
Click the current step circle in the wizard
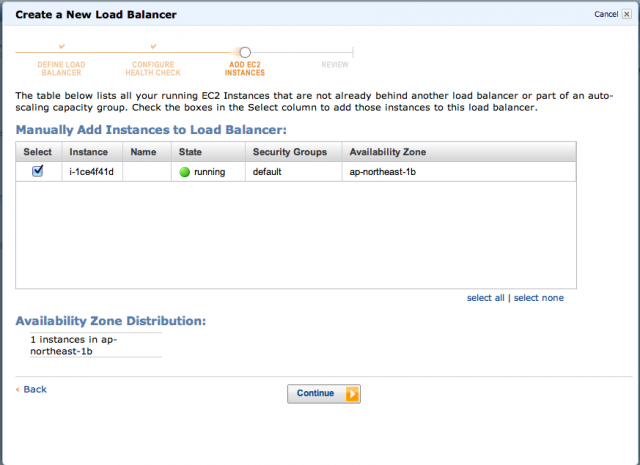(245, 52)
